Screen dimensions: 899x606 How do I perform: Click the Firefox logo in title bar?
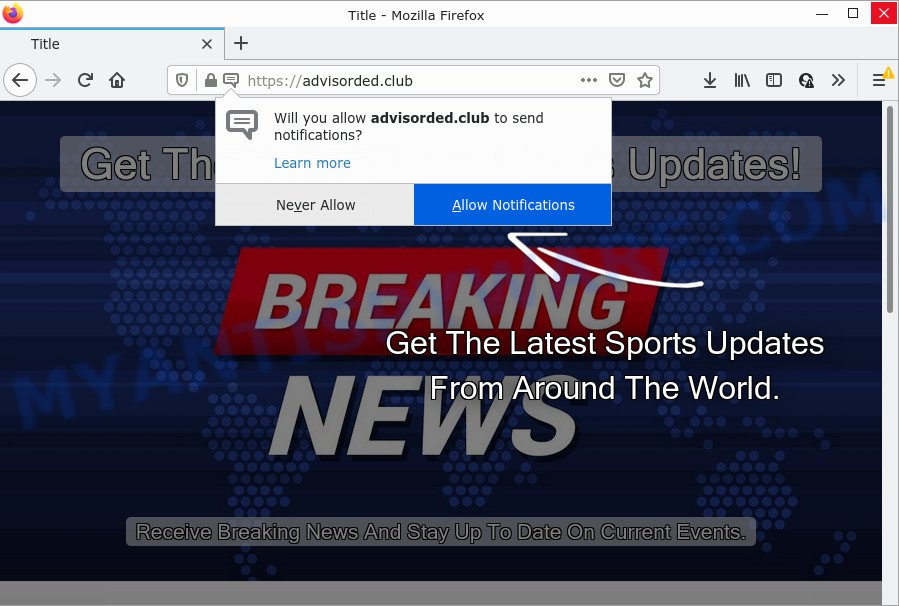12,13
